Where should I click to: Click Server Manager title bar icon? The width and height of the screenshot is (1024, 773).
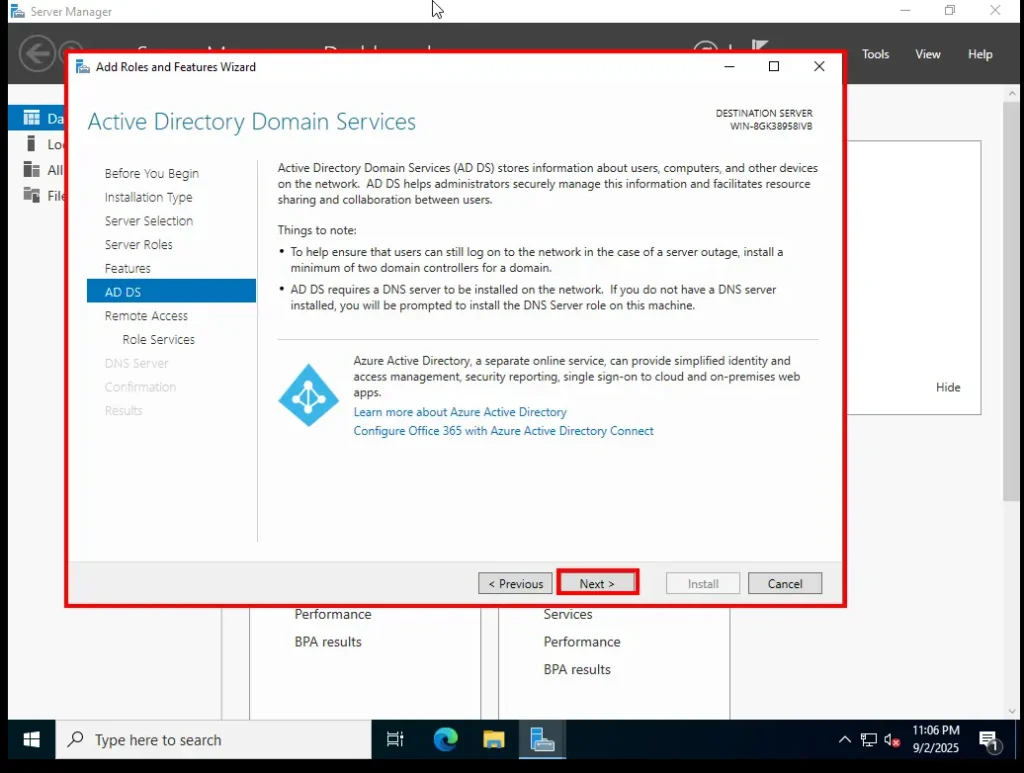18,11
